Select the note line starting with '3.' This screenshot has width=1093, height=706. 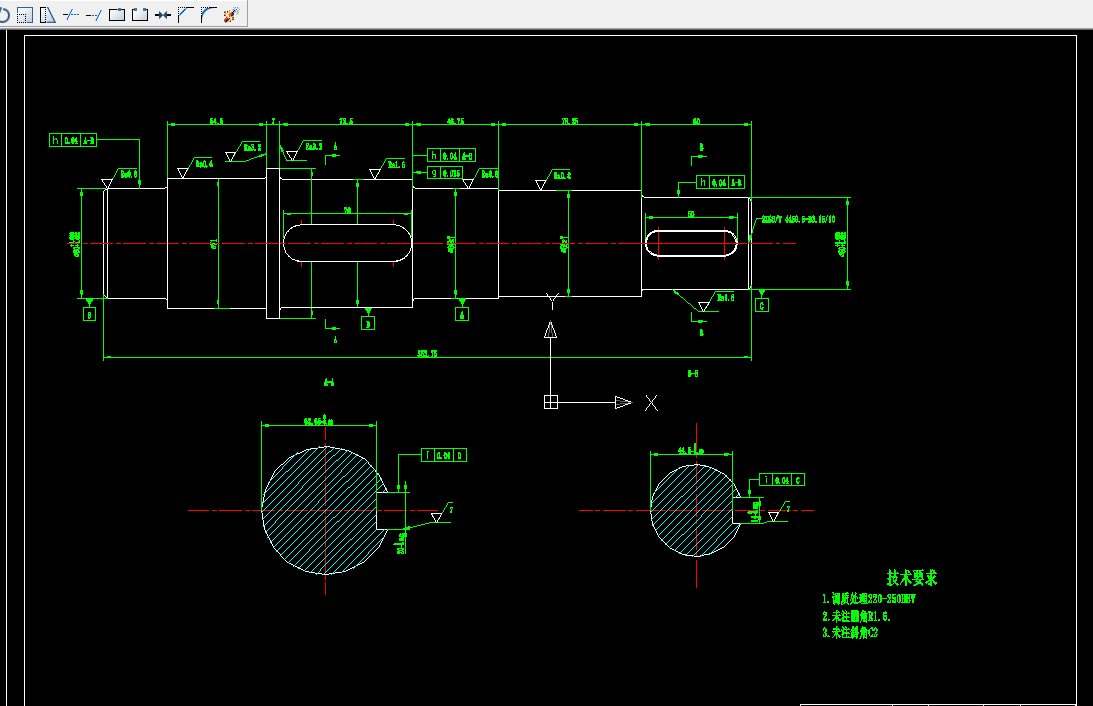[850, 633]
